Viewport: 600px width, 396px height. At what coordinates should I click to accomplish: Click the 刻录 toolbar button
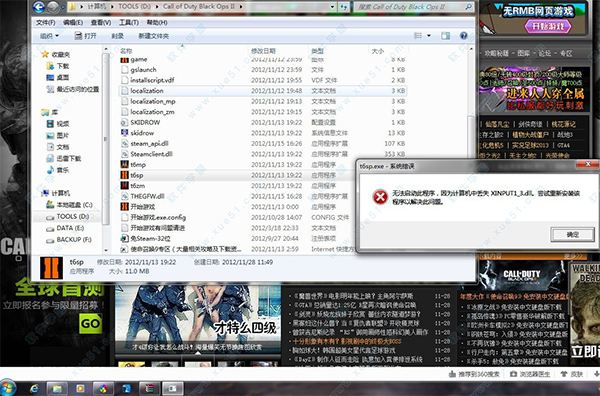[x=117, y=36]
